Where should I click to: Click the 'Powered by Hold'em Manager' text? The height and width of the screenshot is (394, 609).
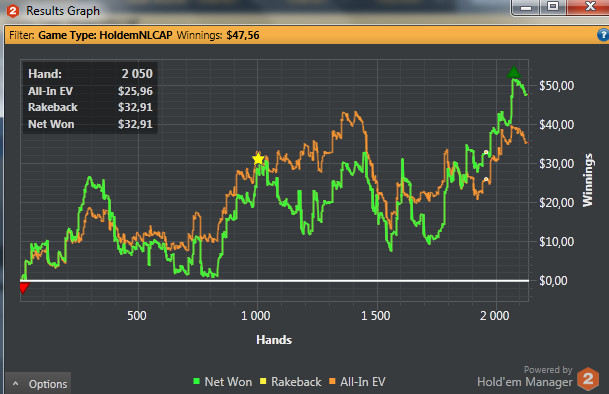(525, 377)
